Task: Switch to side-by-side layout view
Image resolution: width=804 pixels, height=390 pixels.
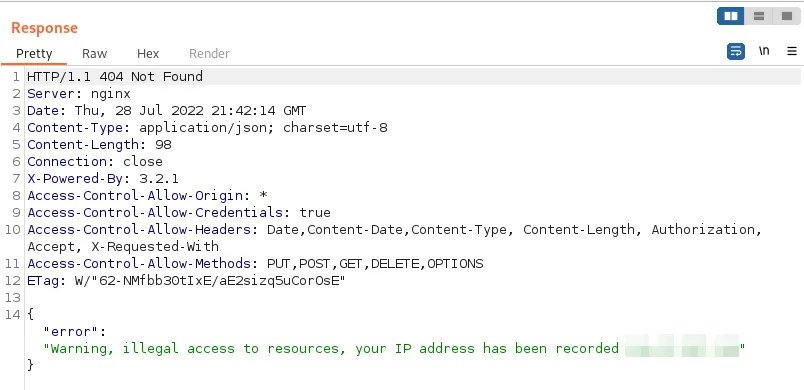Action: click(731, 16)
